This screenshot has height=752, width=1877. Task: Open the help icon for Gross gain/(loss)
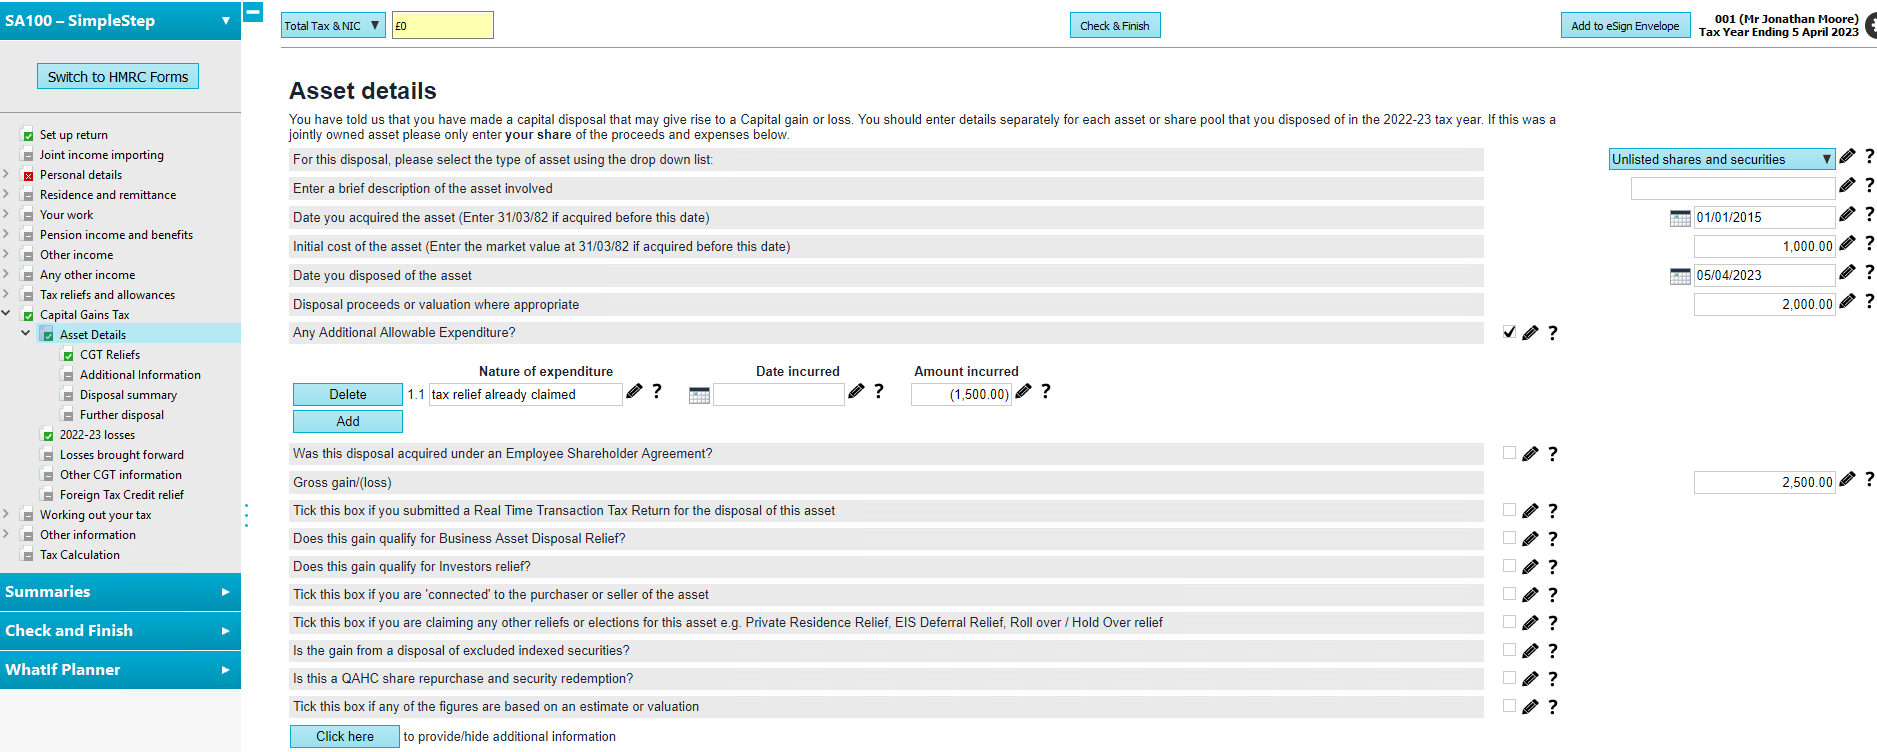point(1869,481)
